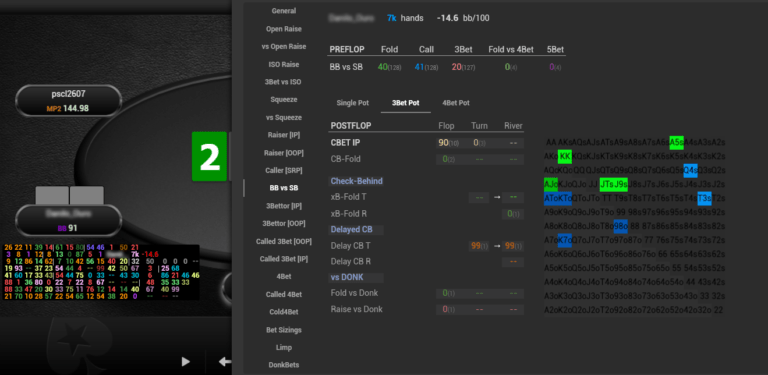Open the Limp section

tap(284, 348)
